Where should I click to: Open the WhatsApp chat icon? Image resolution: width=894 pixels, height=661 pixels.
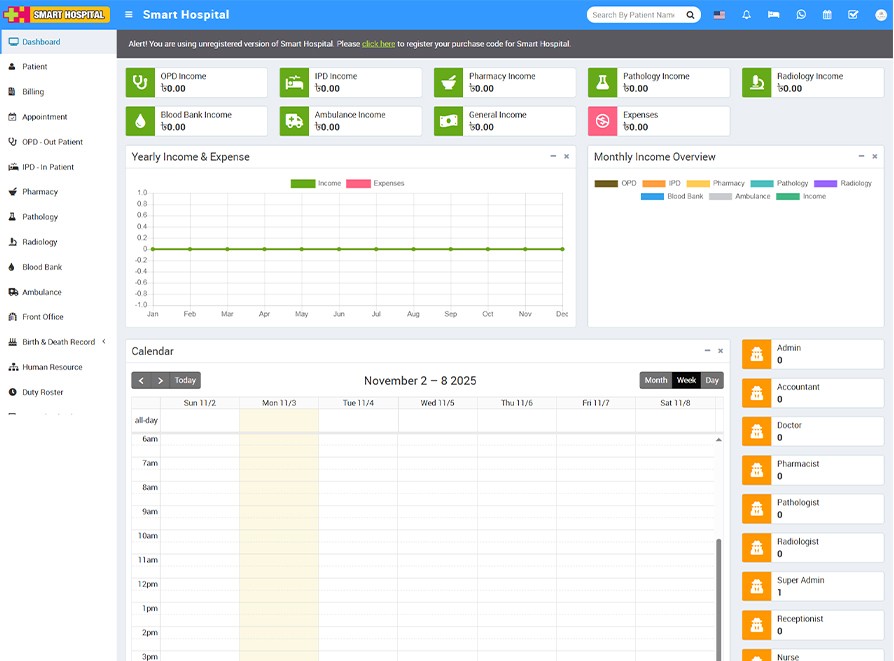[x=800, y=15]
